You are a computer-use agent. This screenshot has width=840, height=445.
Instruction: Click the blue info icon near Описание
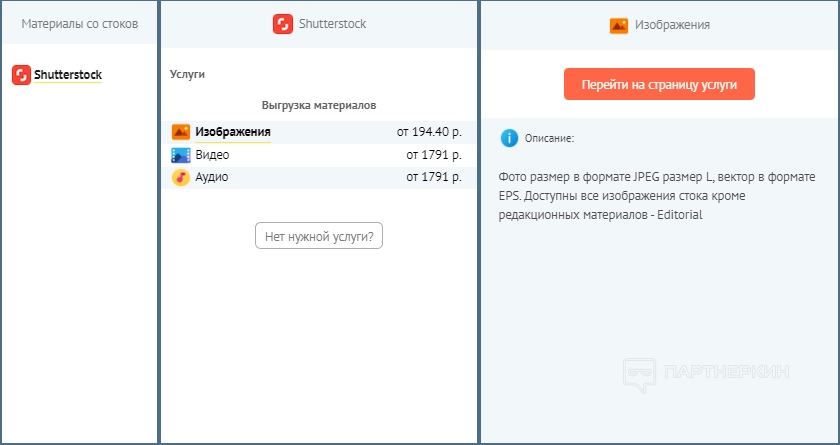pos(510,138)
